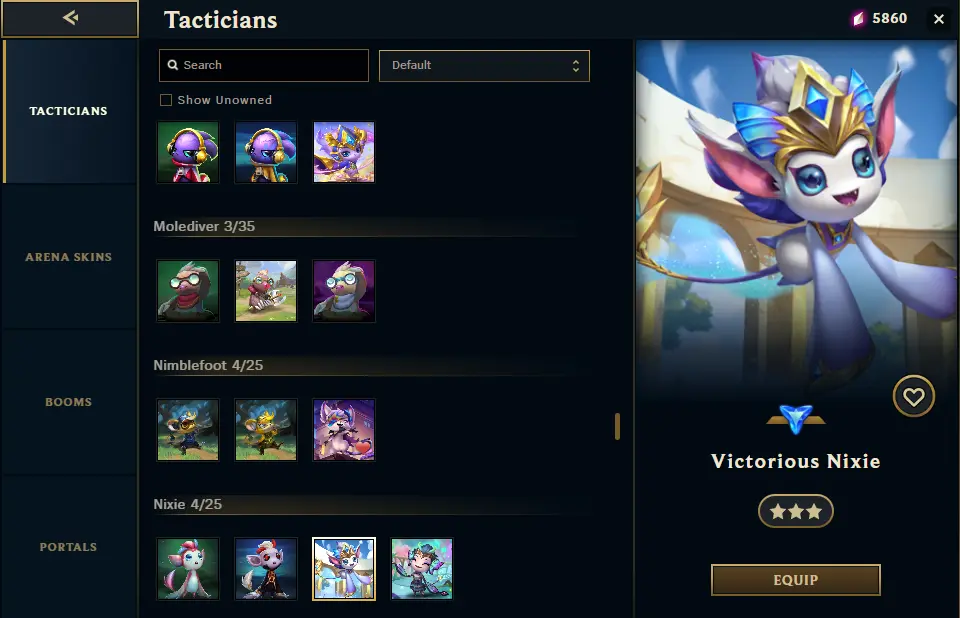Equip Victorious Nixie with the EQUIP button
Viewport: 960px width, 618px height.
795,580
